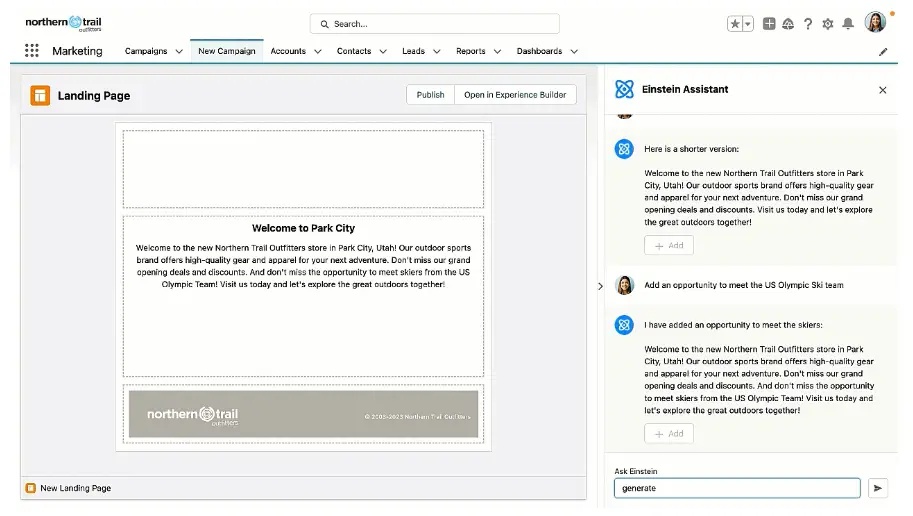The width and height of the screenshot is (913, 516).
Task: Click the Welcome to Park City heading
Action: tap(303, 228)
